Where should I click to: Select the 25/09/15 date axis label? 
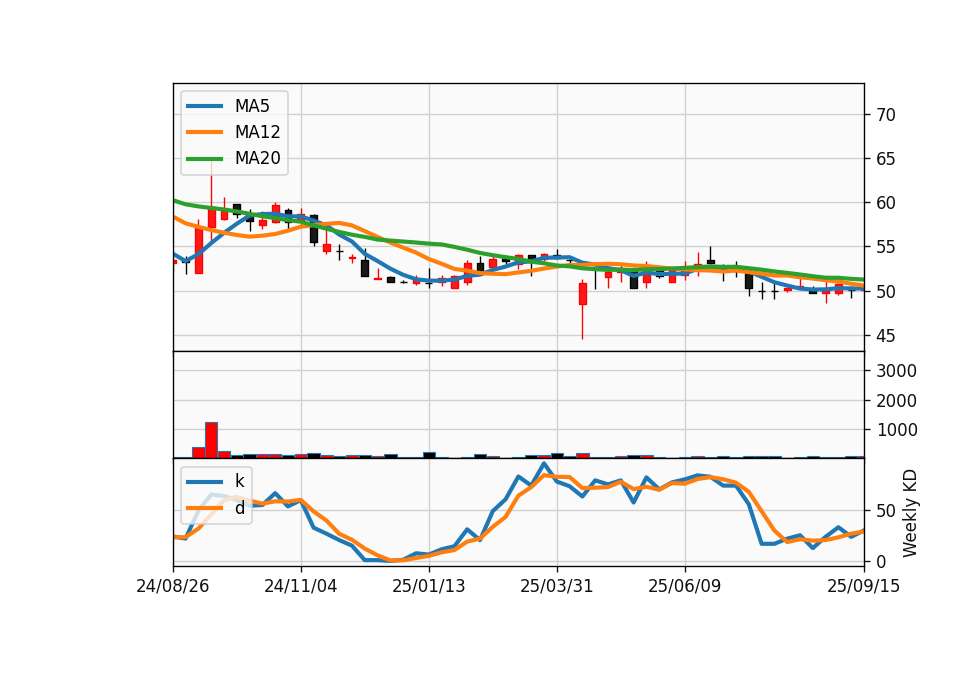(x=863, y=586)
